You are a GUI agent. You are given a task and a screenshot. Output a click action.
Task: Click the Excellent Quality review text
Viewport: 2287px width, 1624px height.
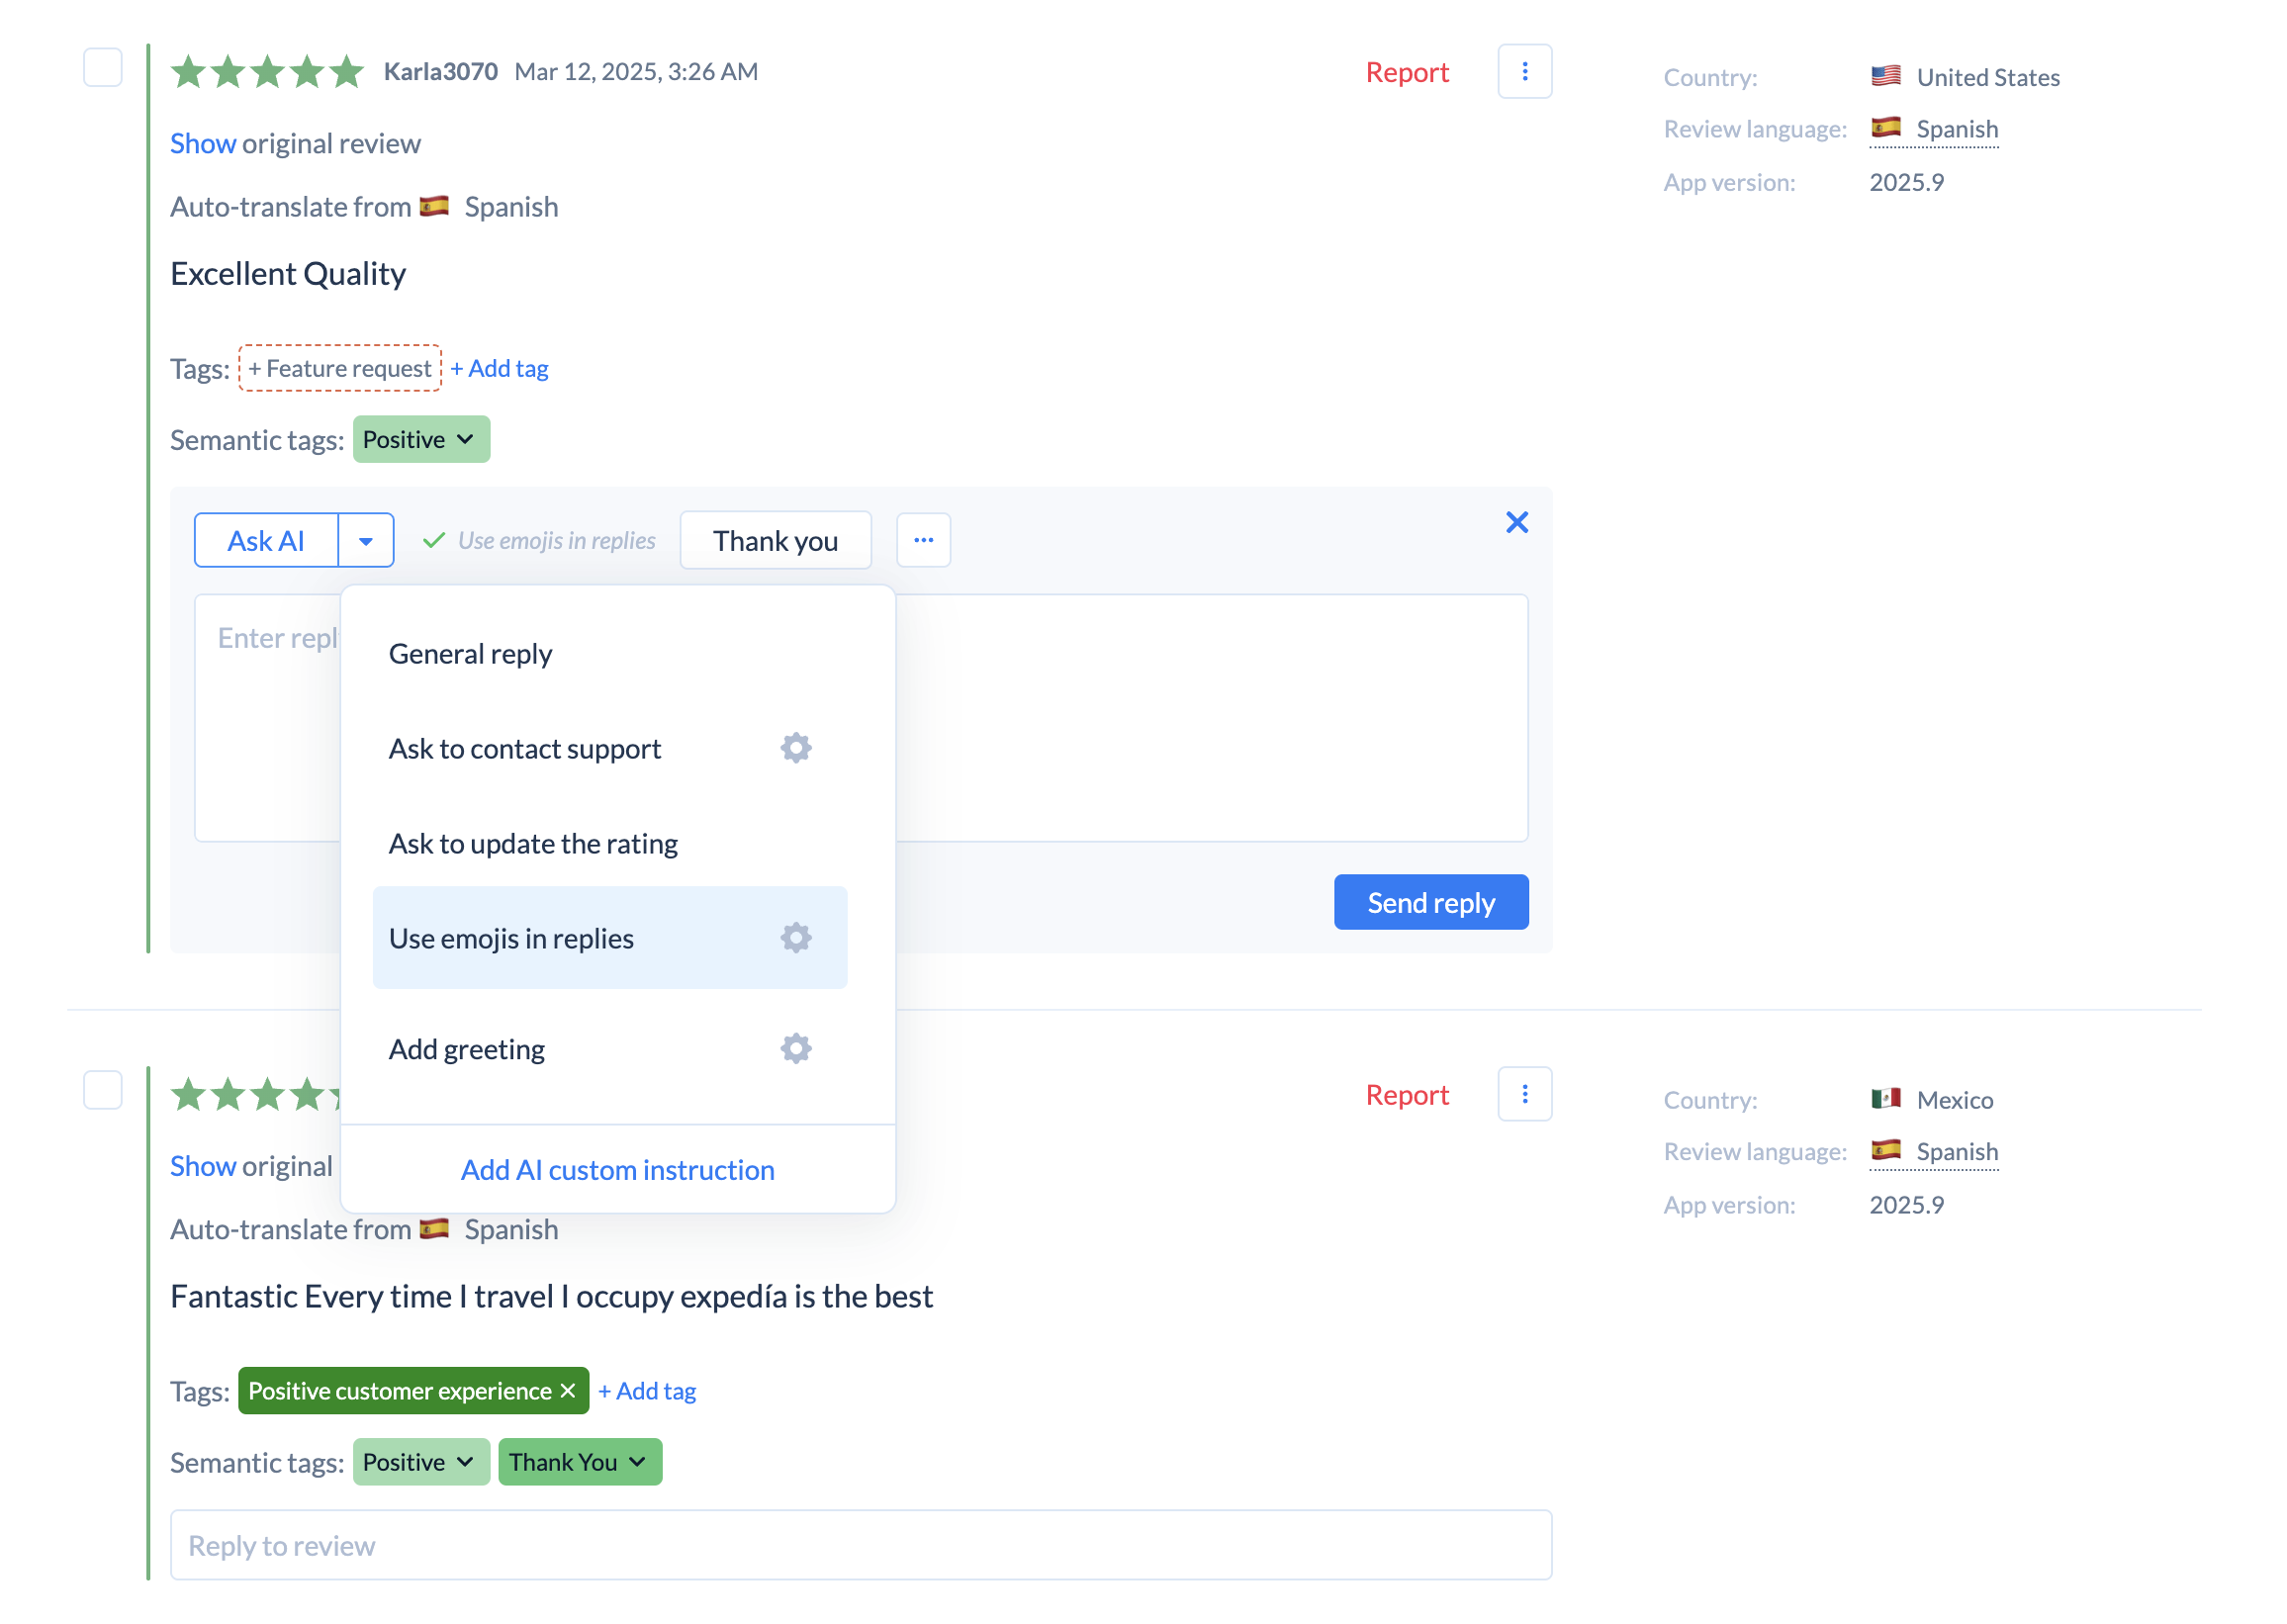pos(288,273)
